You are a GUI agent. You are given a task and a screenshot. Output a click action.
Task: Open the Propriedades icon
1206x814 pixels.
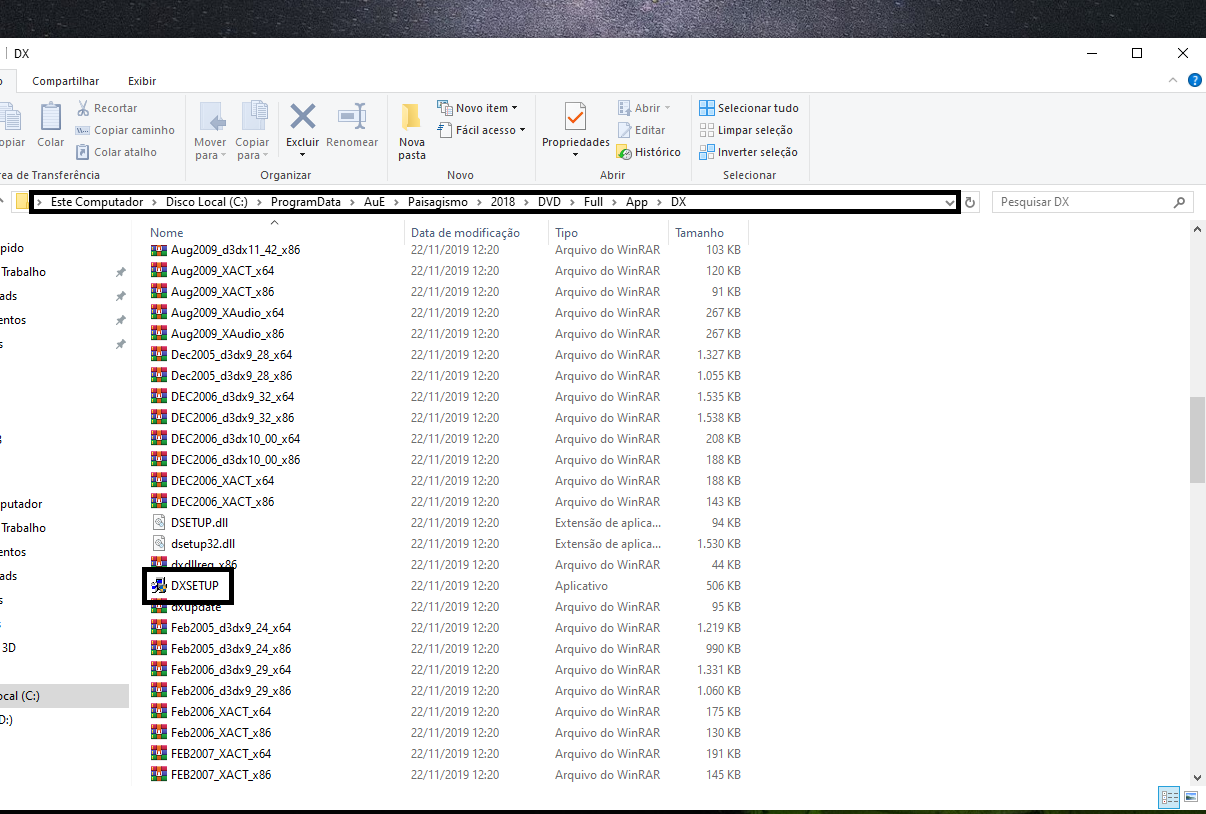pos(575,118)
